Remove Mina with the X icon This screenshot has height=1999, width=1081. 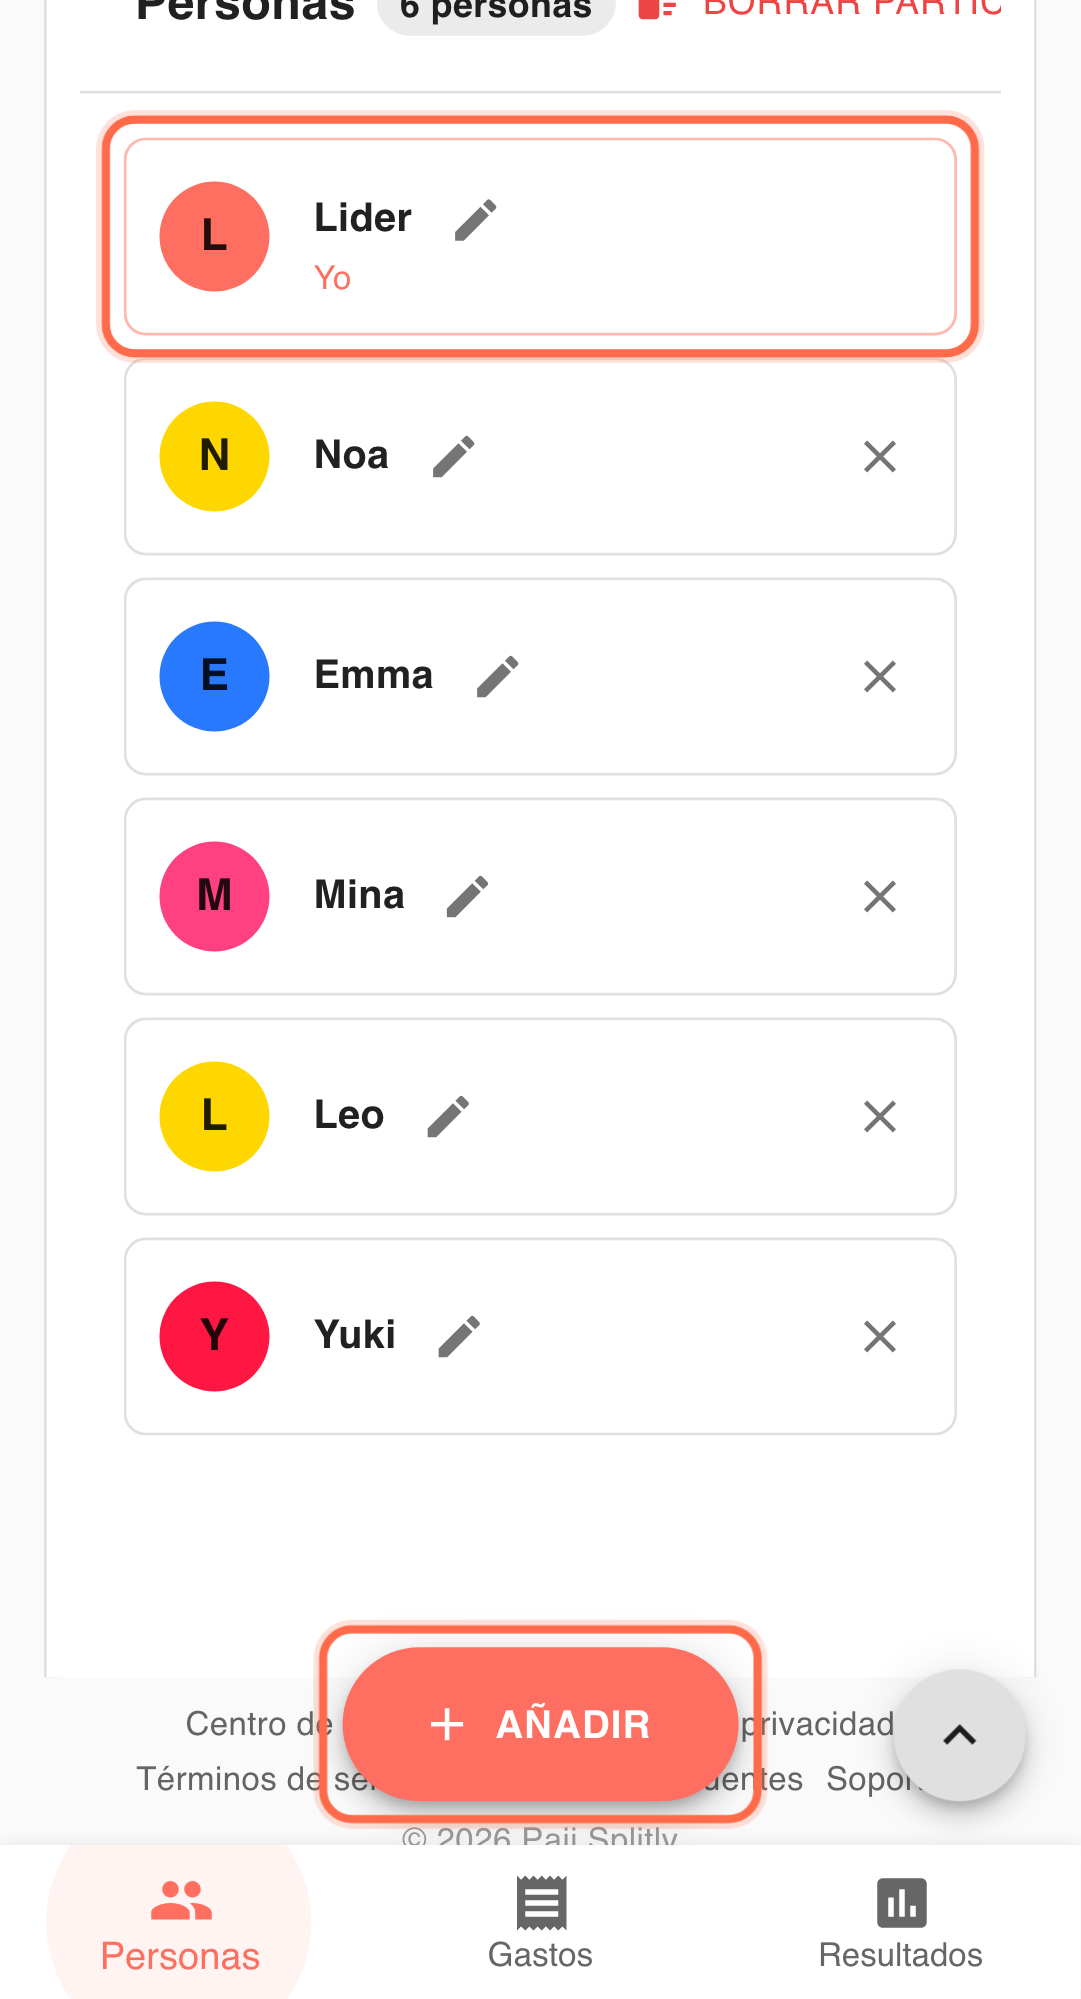click(880, 897)
